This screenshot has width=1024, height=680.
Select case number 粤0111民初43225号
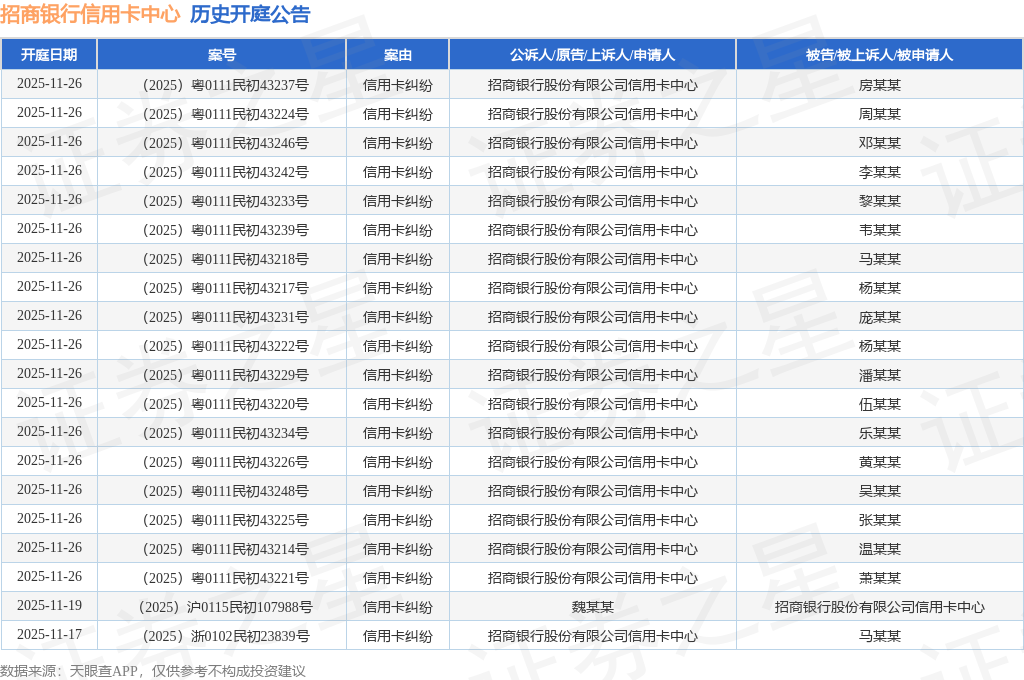pos(225,520)
